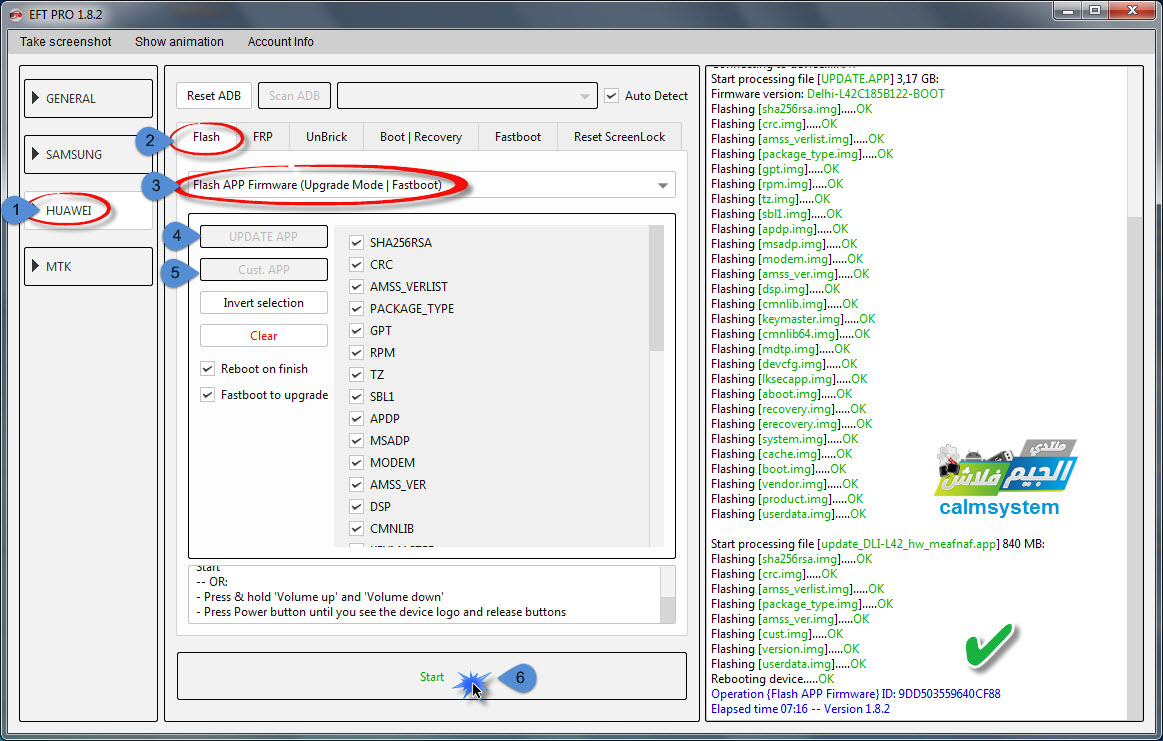Click the Cust. APP button
Viewport: 1163px width, 741px height.
point(263,269)
